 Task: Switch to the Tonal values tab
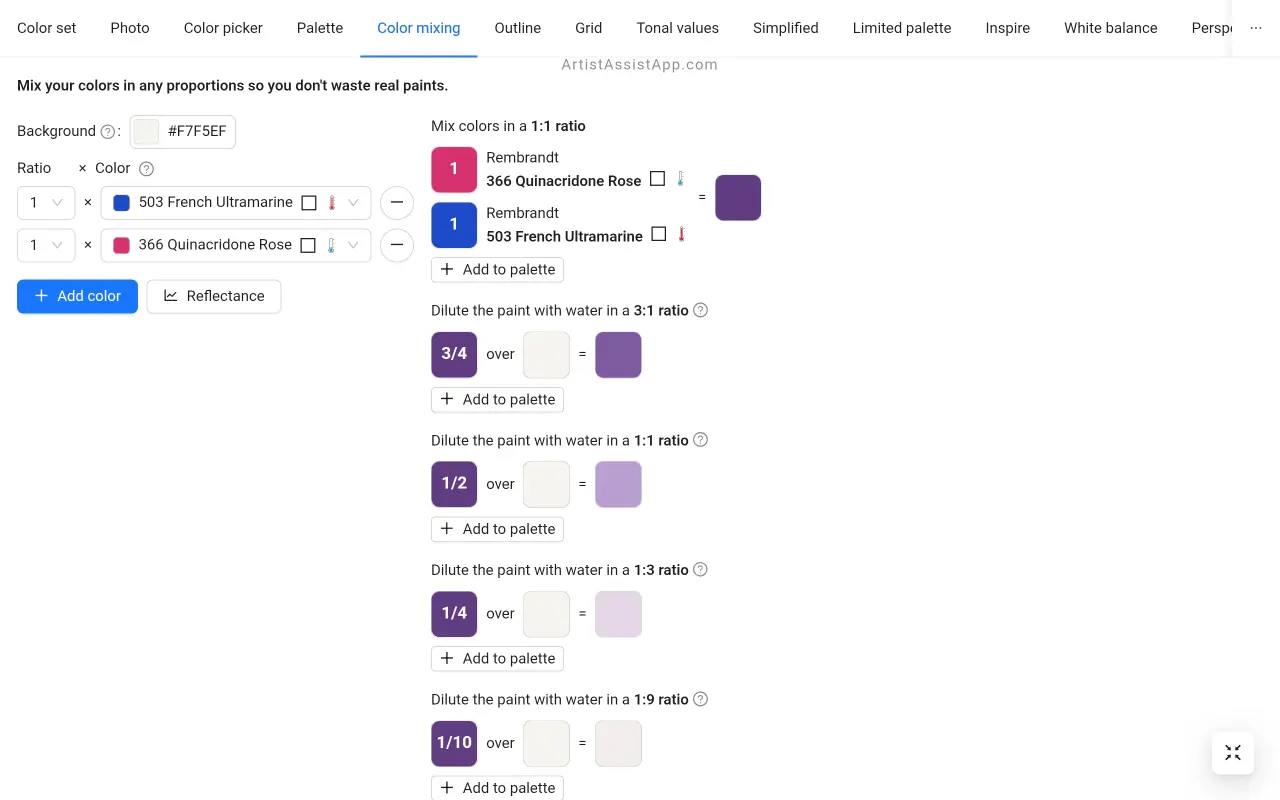point(677,28)
